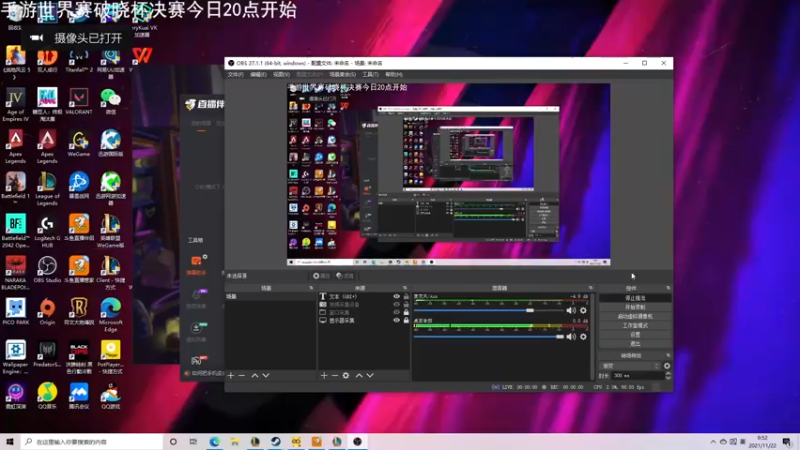Open Age of Empires IV desktop icon
This screenshot has height=450, width=800.
(15, 105)
